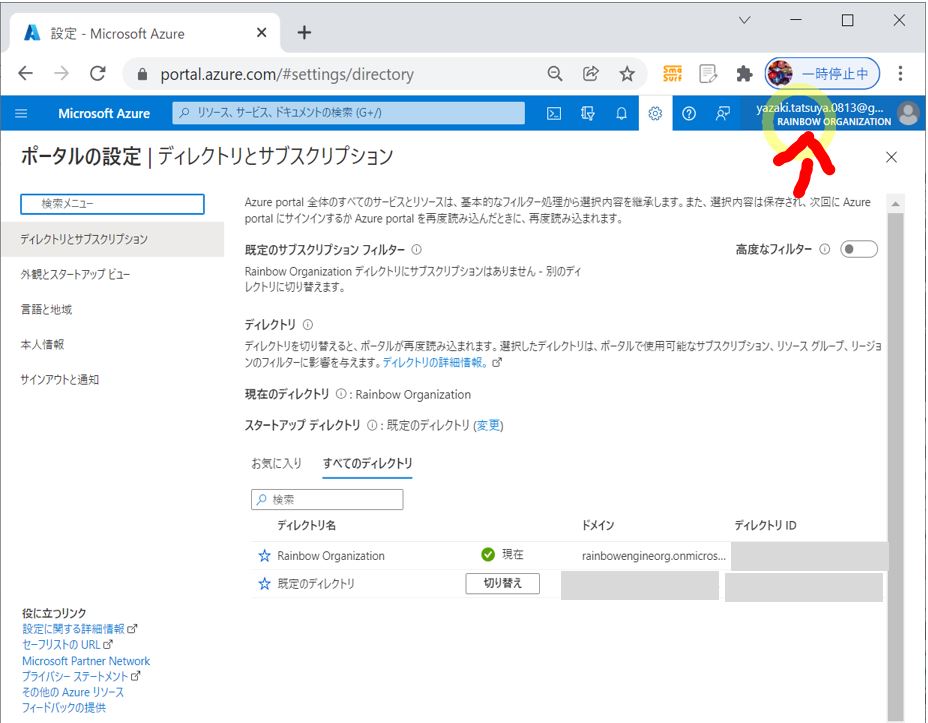Reload the Azure portal page

[x=98, y=73]
